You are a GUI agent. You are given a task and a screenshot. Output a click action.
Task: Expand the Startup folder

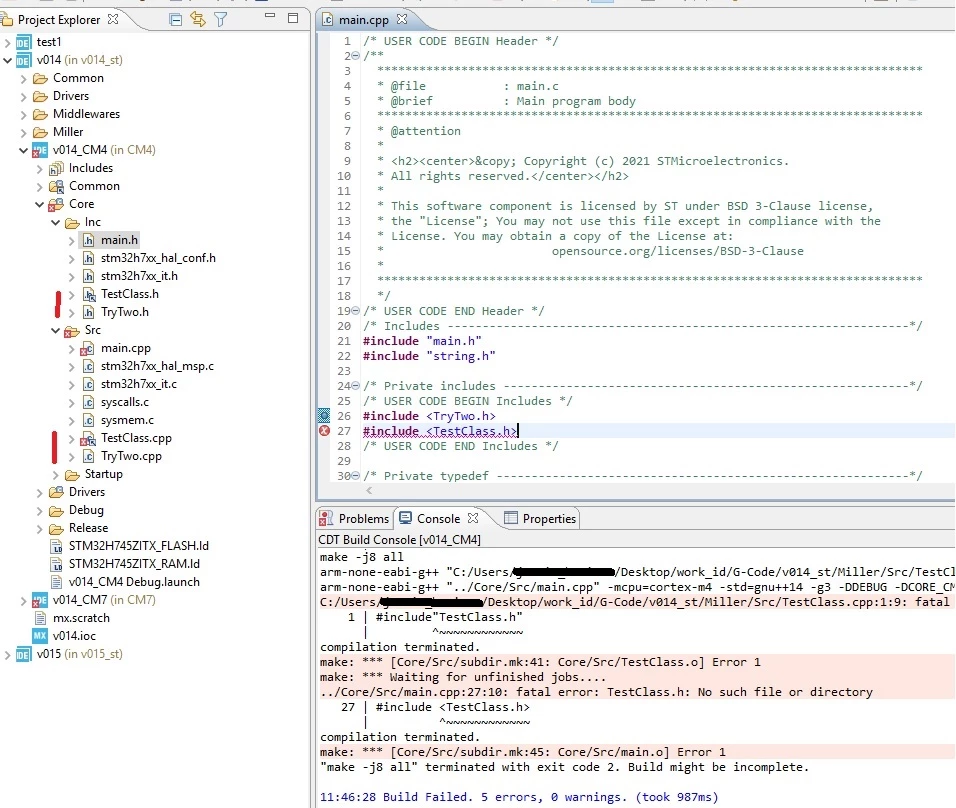point(55,474)
